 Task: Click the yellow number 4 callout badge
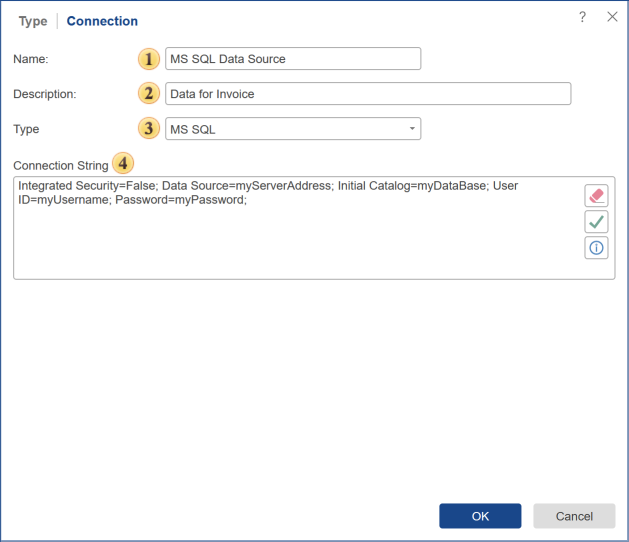click(x=123, y=164)
